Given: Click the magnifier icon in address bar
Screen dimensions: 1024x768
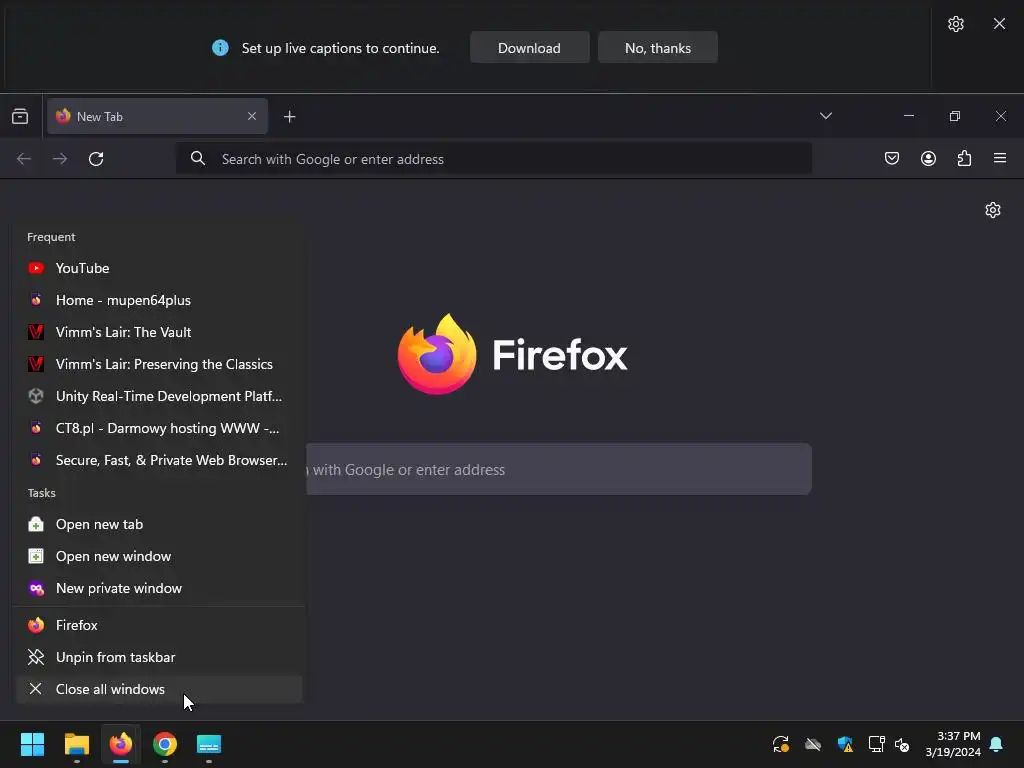Looking at the screenshot, I should pyautogui.click(x=197, y=159).
